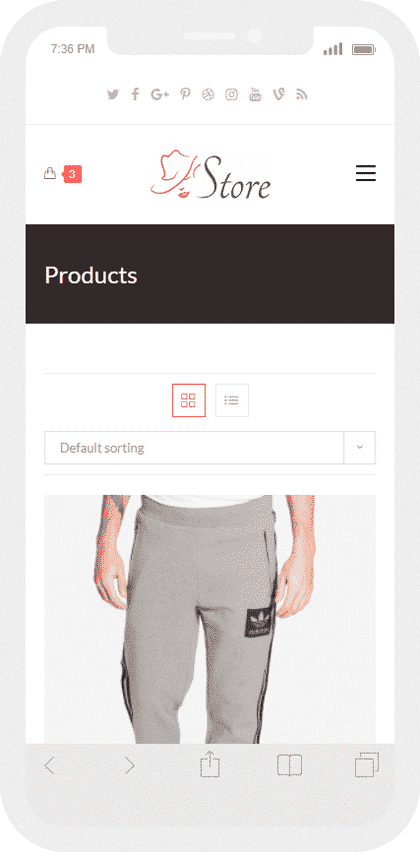Open the RSS feed icon
The width and height of the screenshot is (420, 852).
[x=302, y=95]
